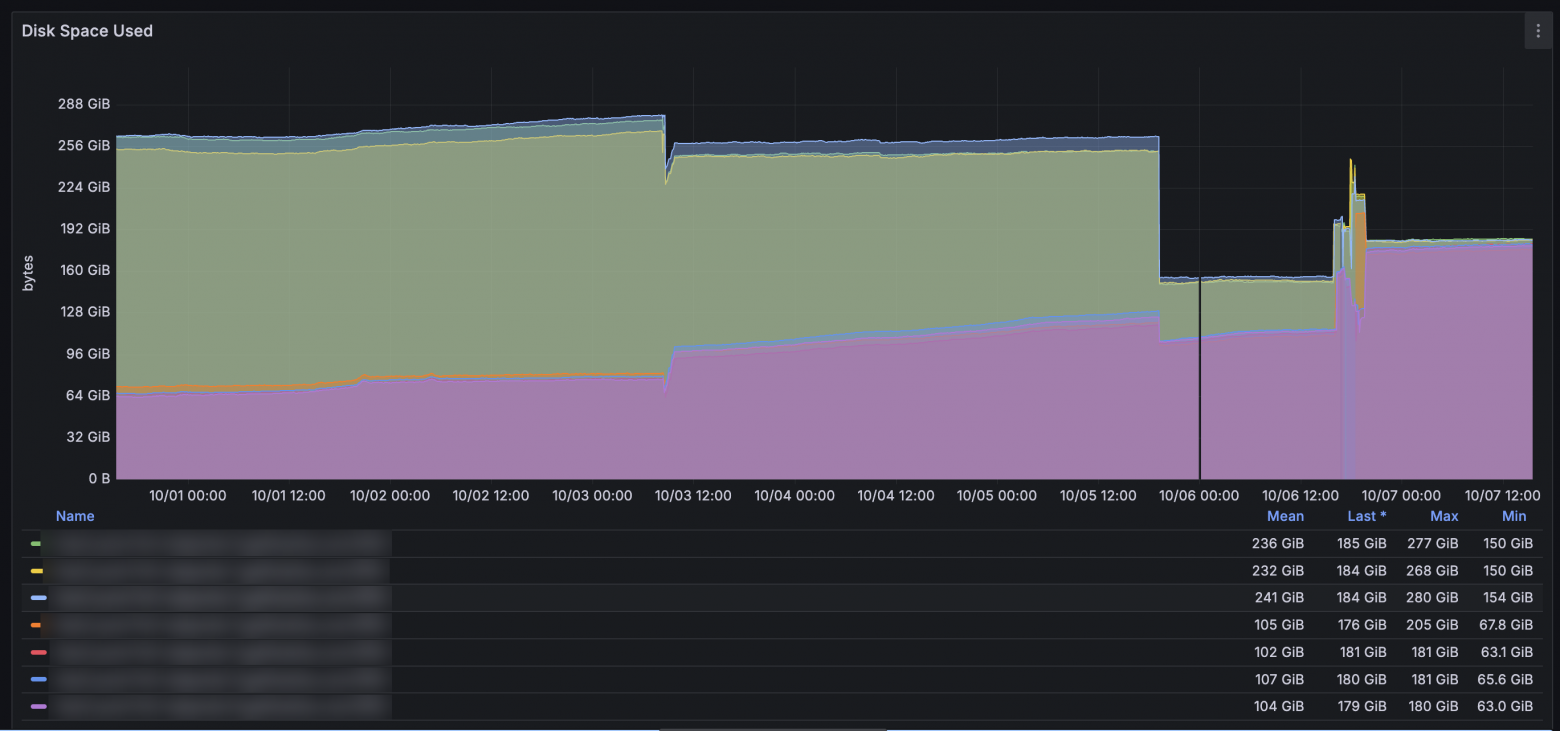The width and height of the screenshot is (1560, 731).
Task: Sort legend by Min column
Action: pyautogui.click(x=1514, y=516)
